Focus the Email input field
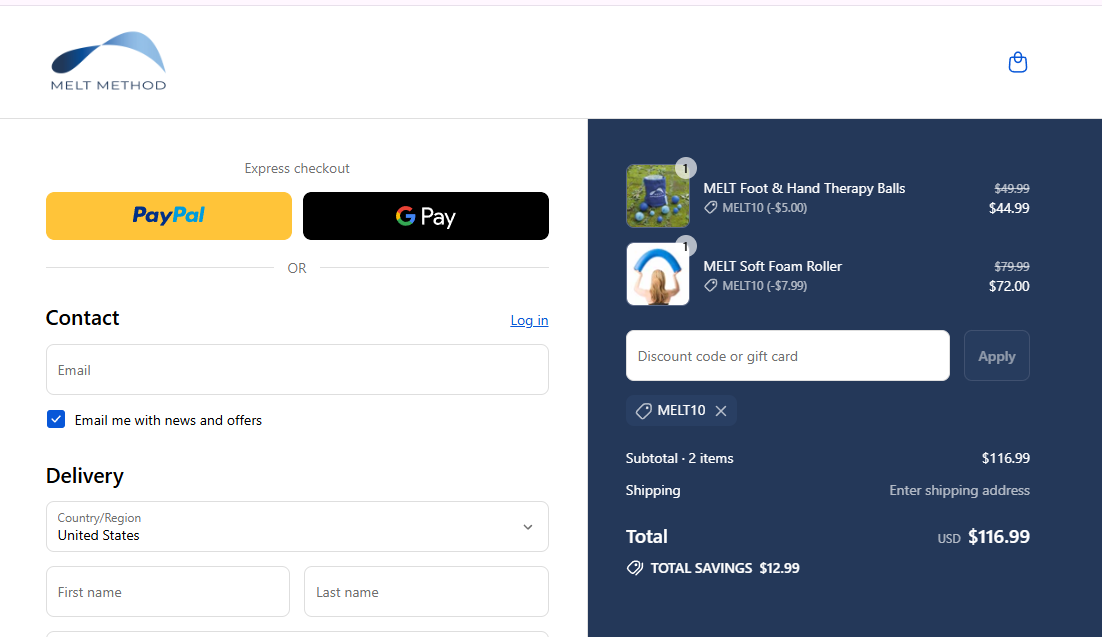 pyautogui.click(x=297, y=370)
